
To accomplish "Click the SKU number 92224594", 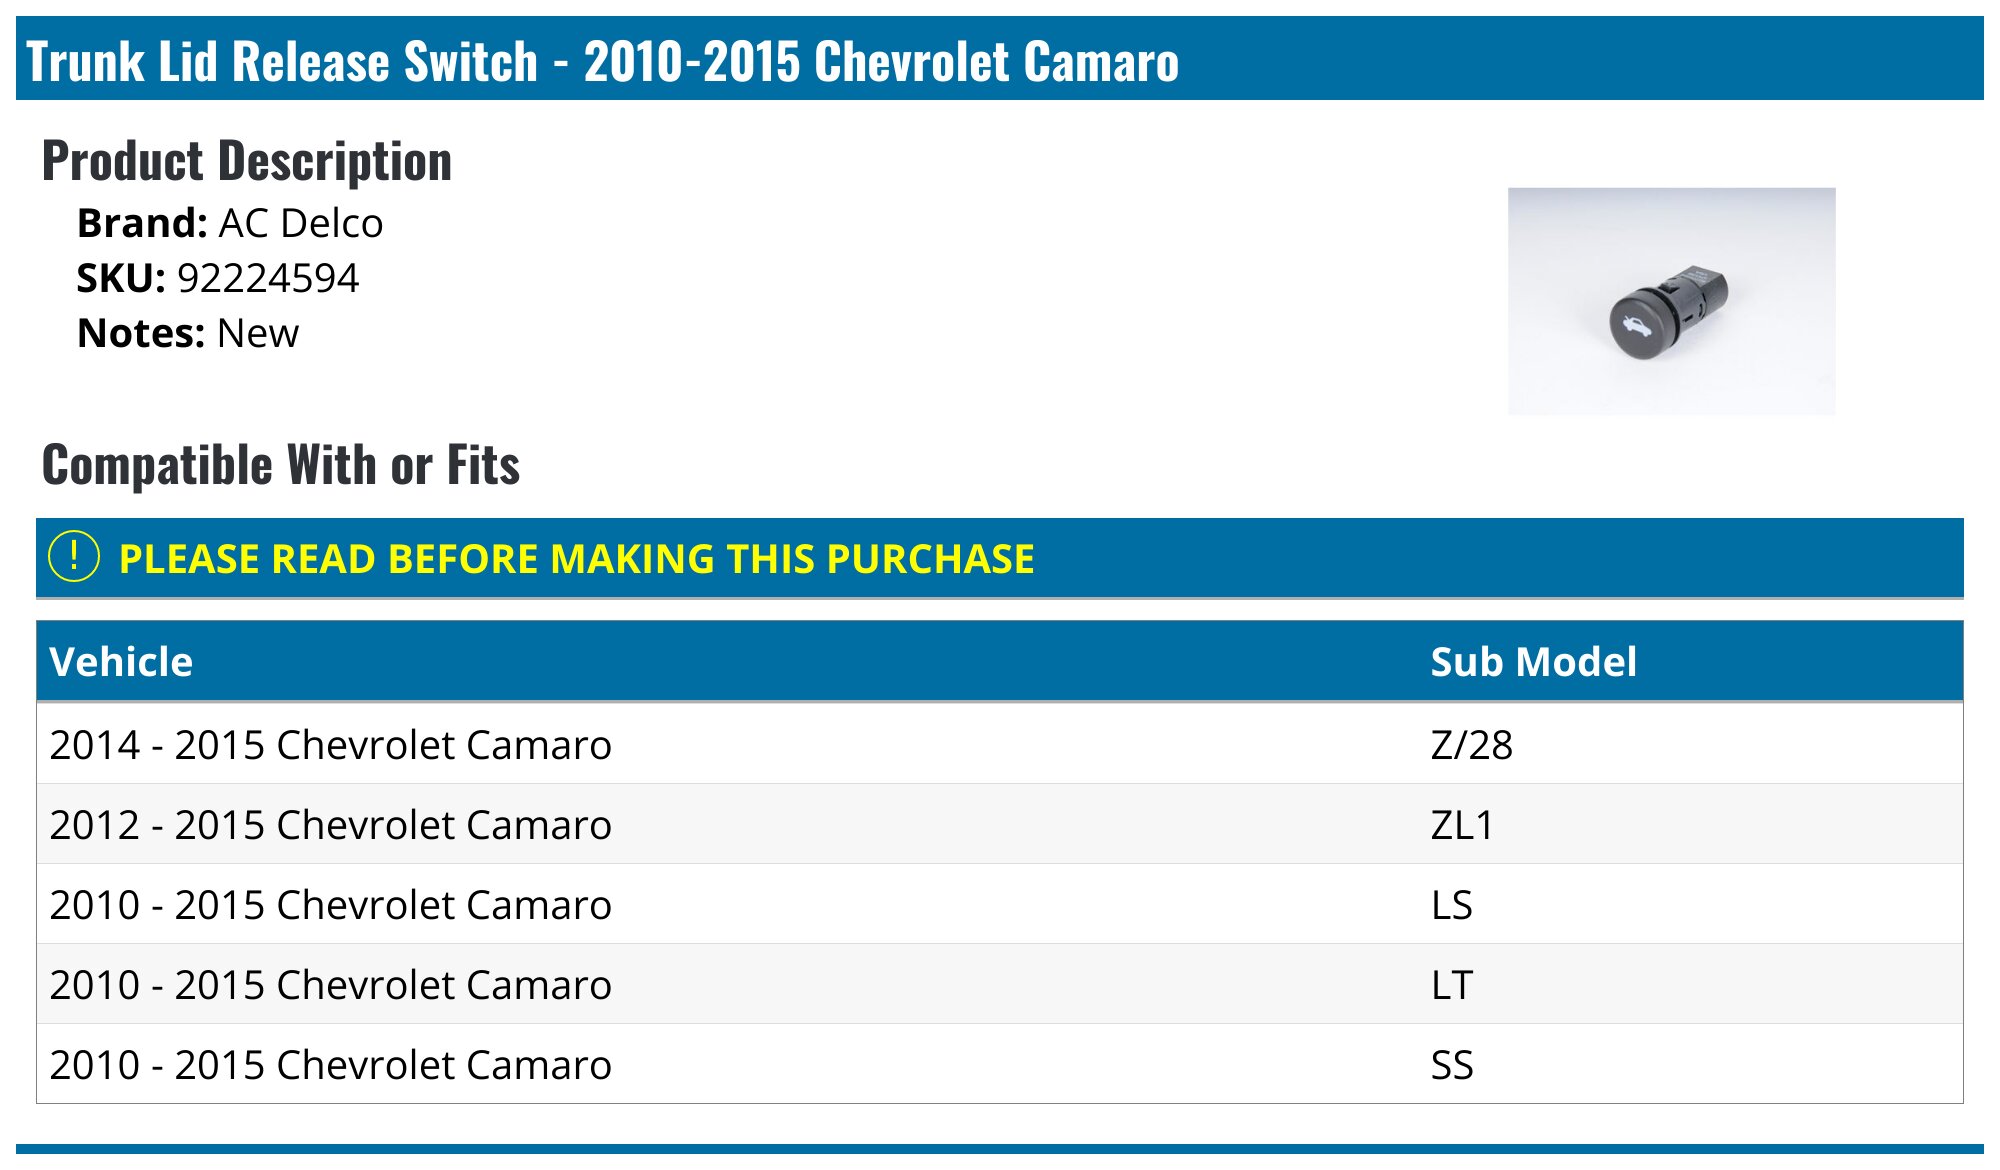I will pyautogui.click(x=268, y=278).
